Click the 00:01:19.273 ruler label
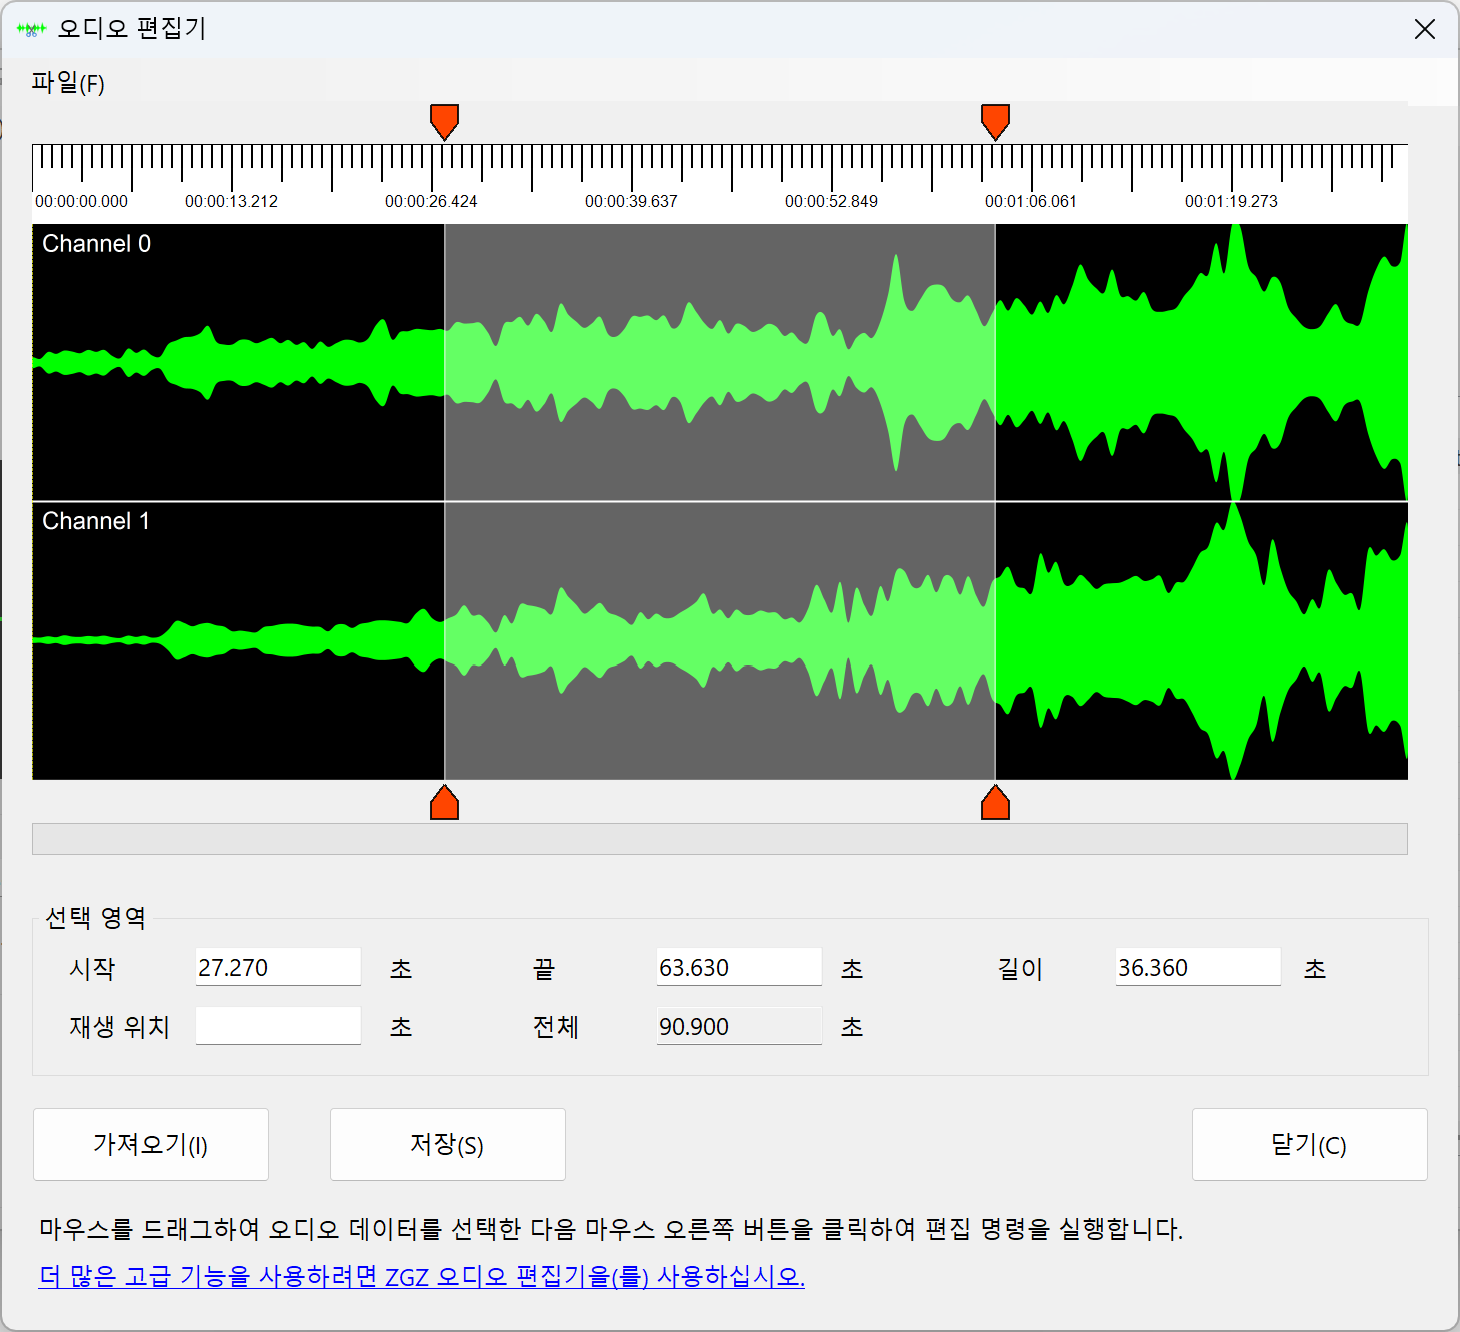This screenshot has height=1332, width=1460. 1231,201
